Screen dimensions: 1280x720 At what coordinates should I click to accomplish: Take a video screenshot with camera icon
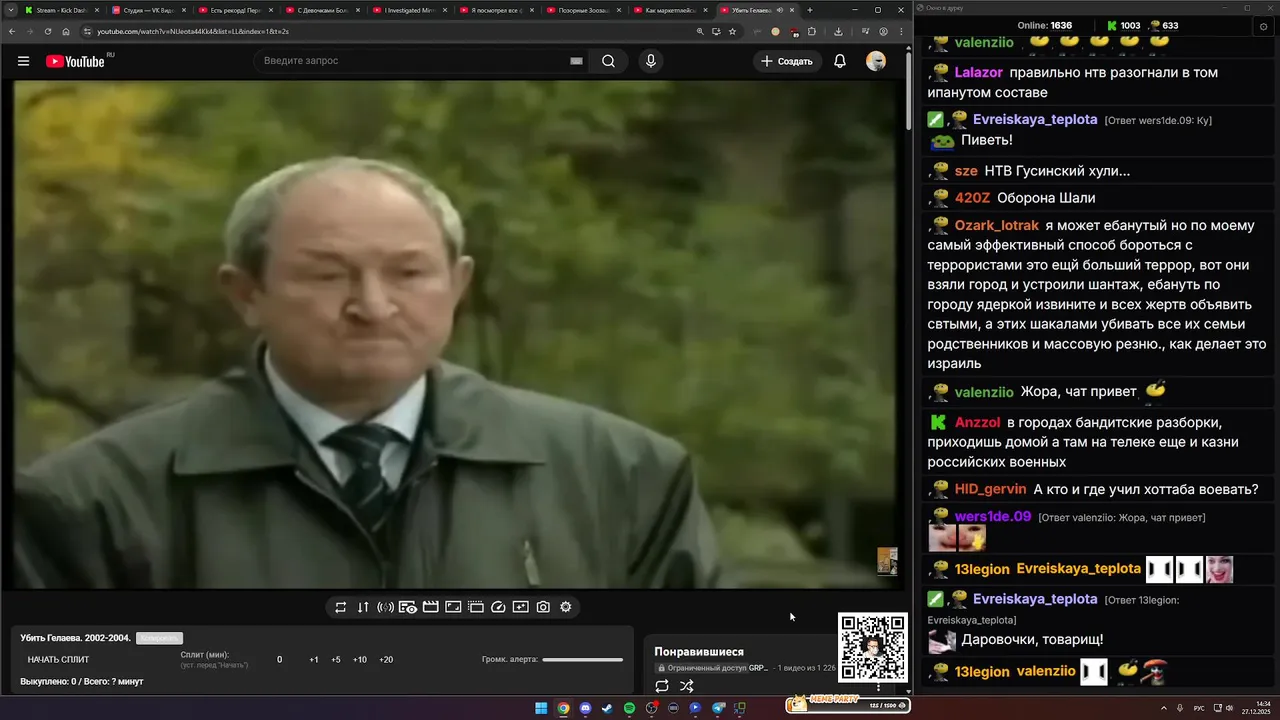pos(543,607)
